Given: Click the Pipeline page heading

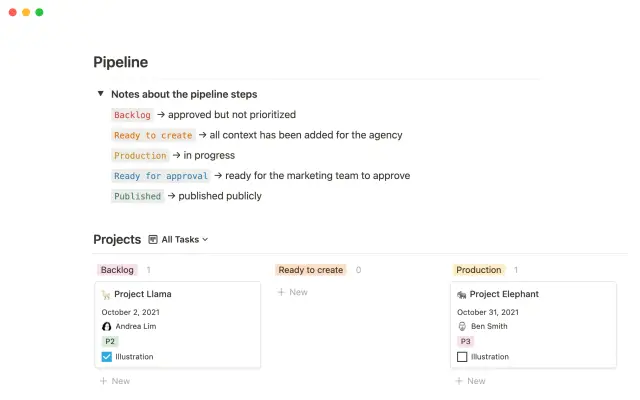Looking at the screenshot, I should tap(121, 62).
